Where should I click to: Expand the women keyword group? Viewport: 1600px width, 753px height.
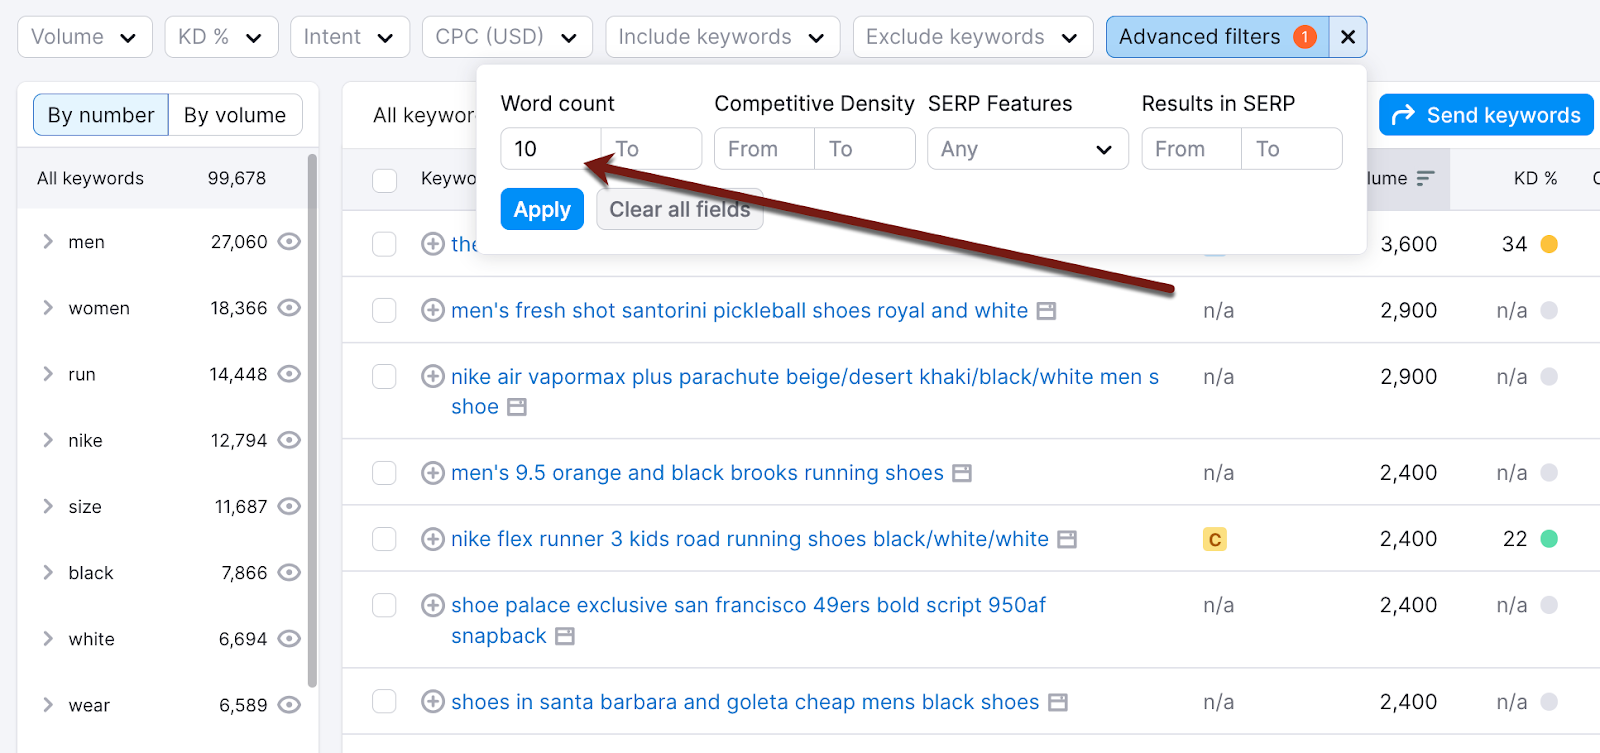coord(48,307)
